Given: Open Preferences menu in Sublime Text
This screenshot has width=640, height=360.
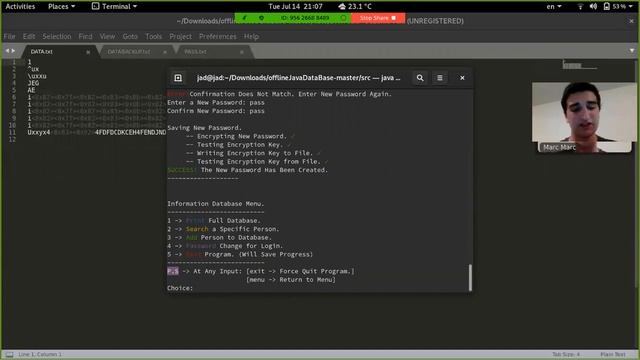Looking at the screenshot, I should (x=218, y=36).
